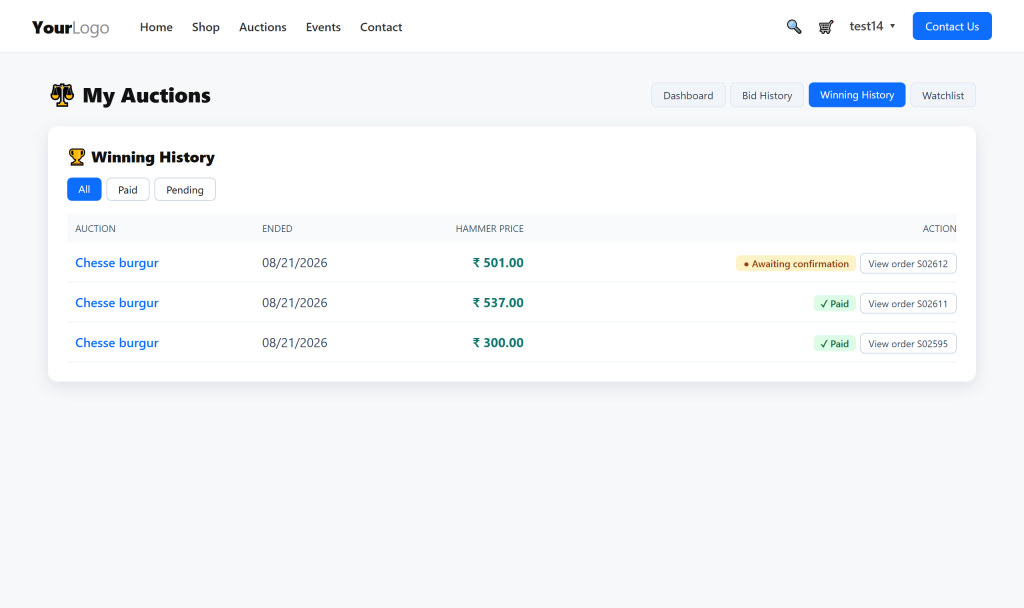Viewport: 1024px width, 608px height.
Task: Select the All filter
Action: 84,189
